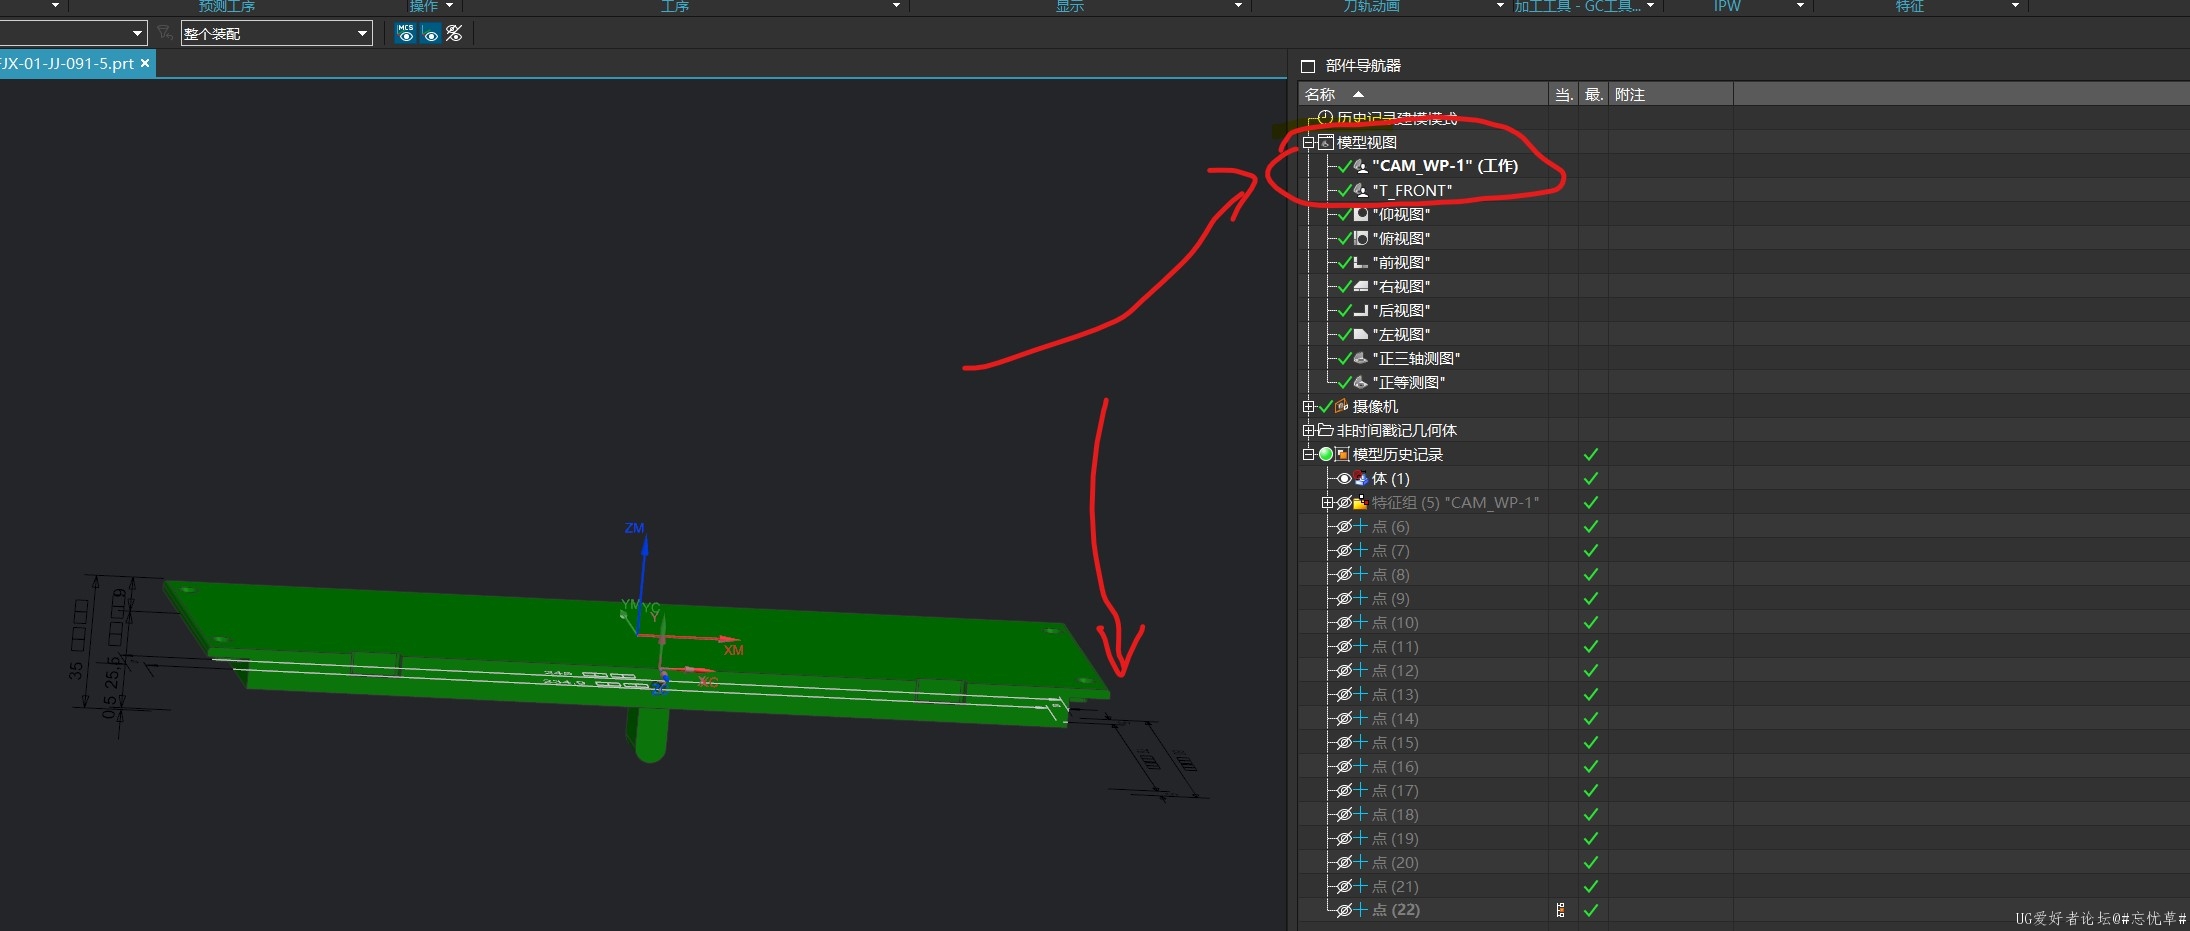
Task: Show hidden feature 点 (12)
Action: tap(1344, 670)
